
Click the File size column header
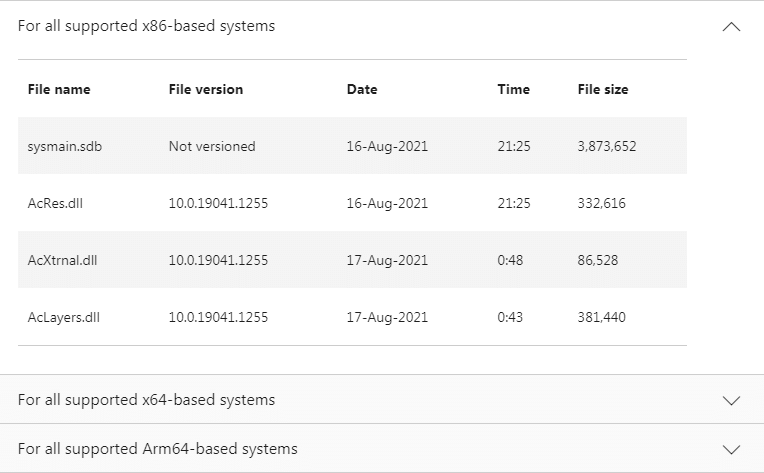coord(603,89)
